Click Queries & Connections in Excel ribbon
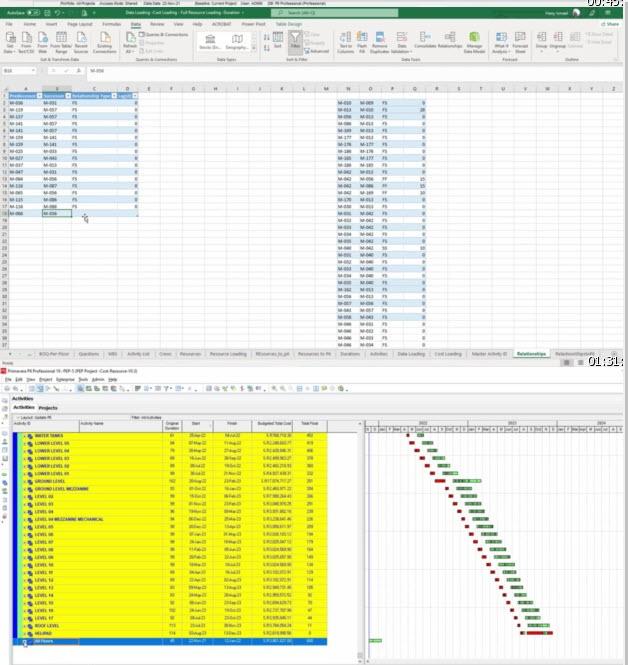 tap(164, 34)
